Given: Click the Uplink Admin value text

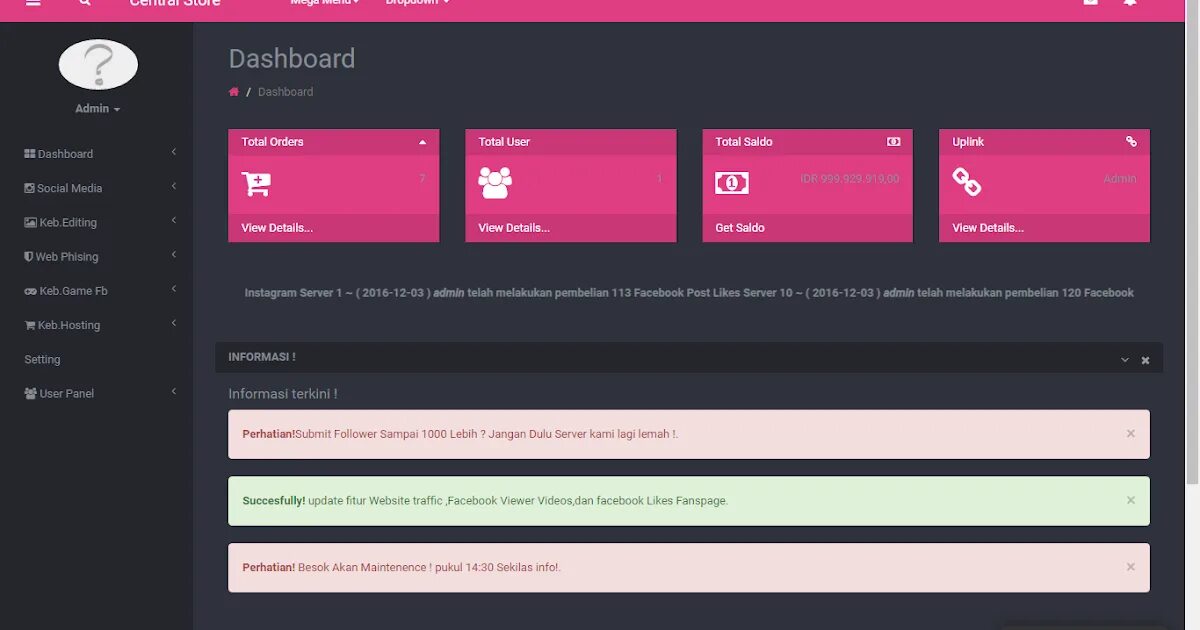Looking at the screenshot, I should [x=1120, y=179].
